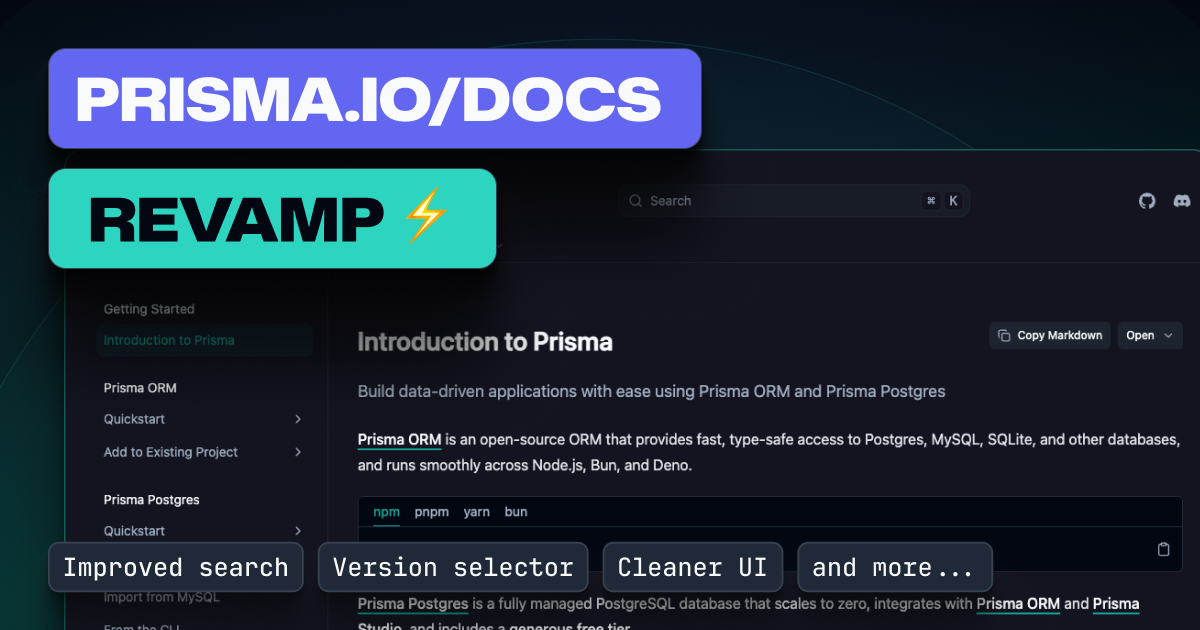Open the Open dropdown menu

click(1149, 335)
